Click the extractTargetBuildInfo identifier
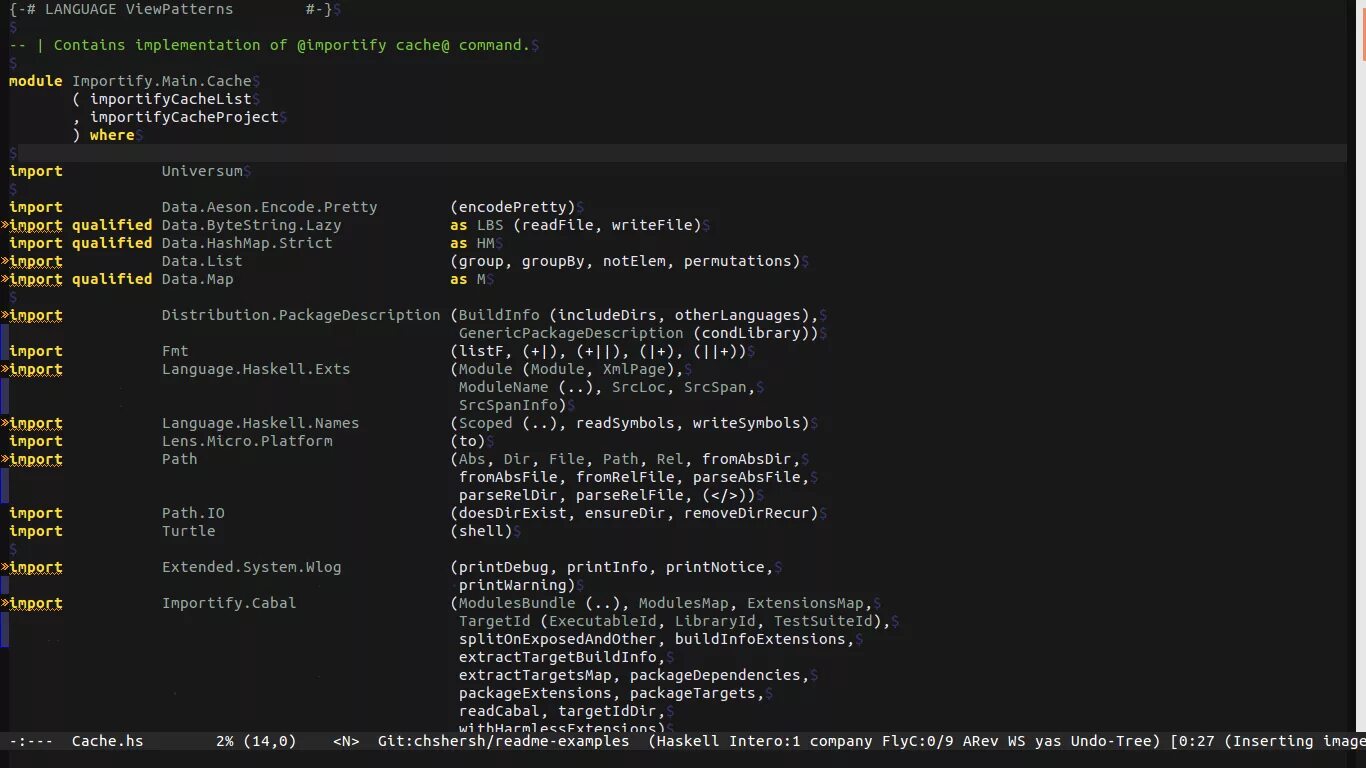 point(558,657)
